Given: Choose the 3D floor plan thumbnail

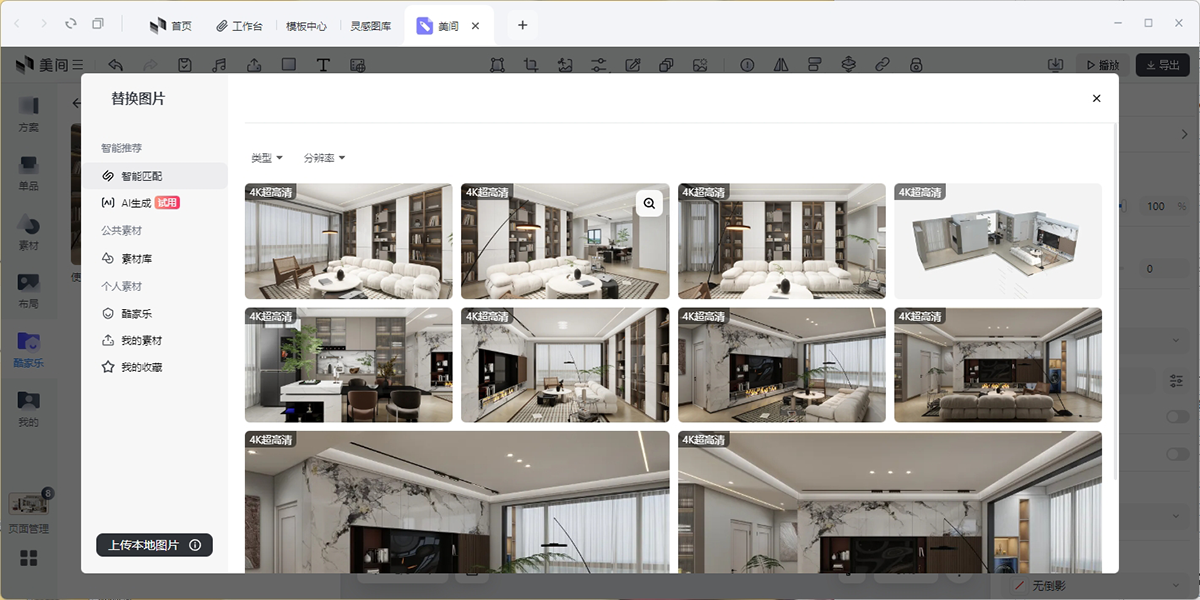Looking at the screenshot, I should point(997,241).
